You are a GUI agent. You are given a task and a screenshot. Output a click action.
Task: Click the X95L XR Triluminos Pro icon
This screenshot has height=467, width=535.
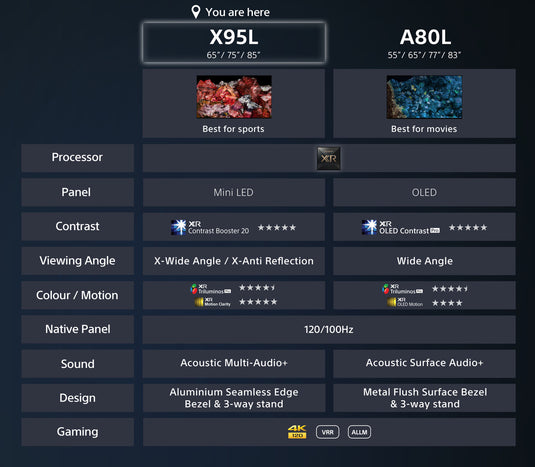coord(211,289)
